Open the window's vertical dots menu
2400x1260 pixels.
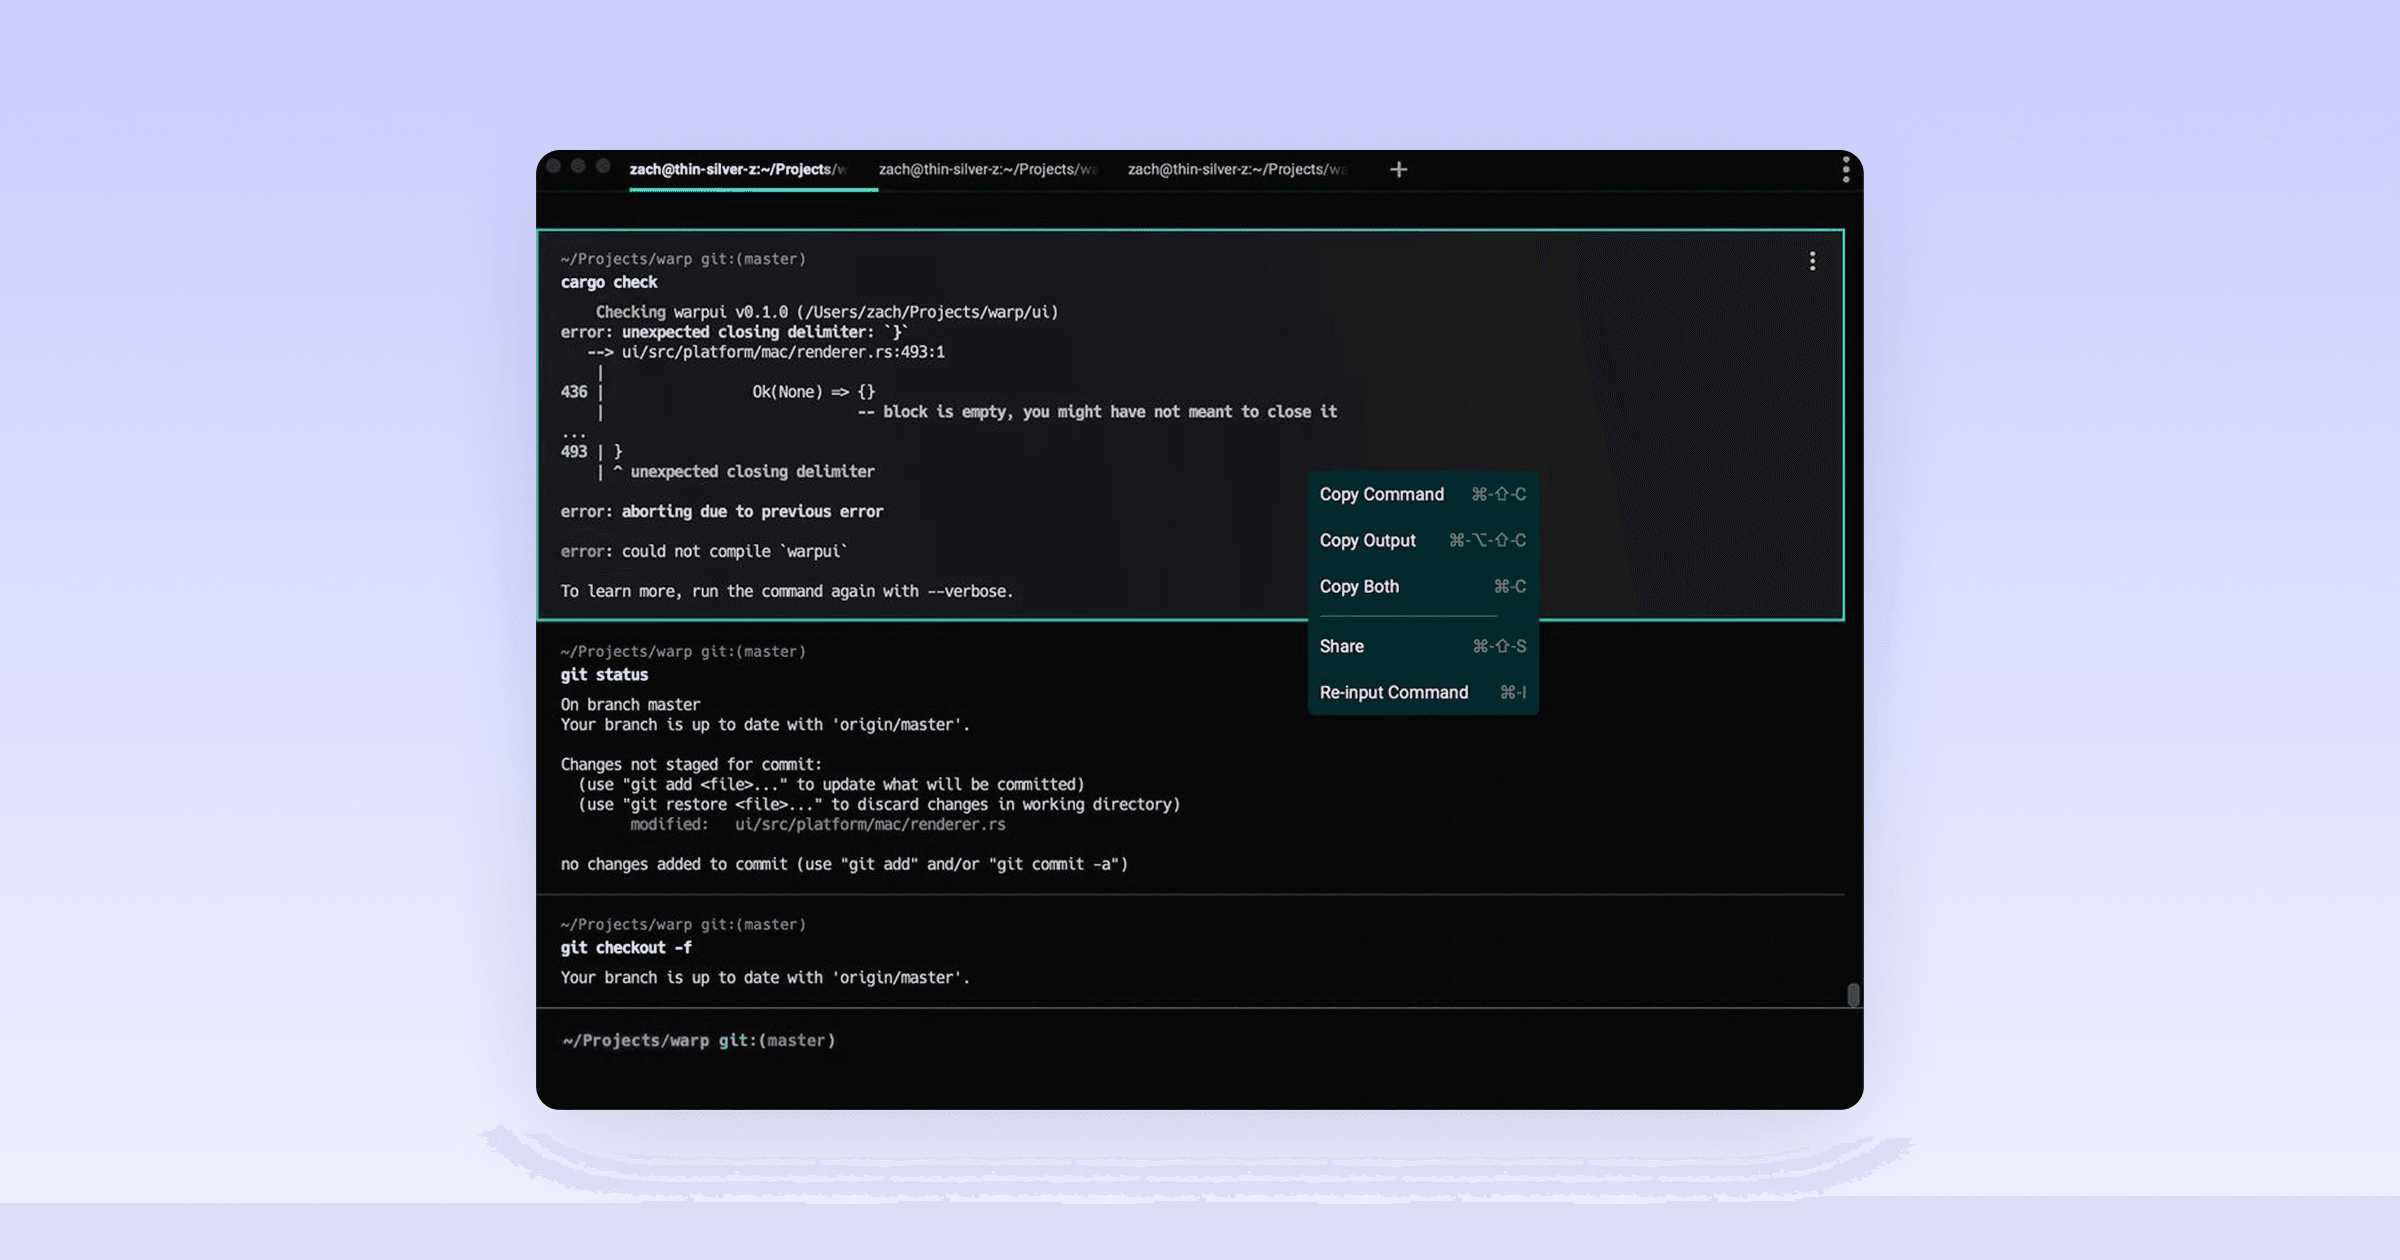click(1846, 170)
